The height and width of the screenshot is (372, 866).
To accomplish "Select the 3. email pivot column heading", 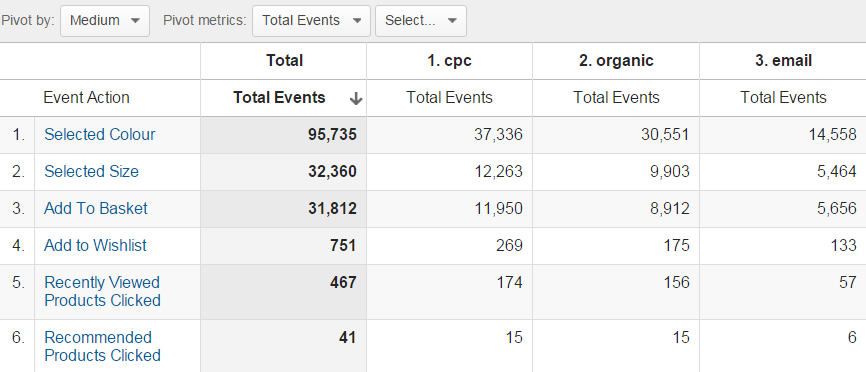I will tap(783, 61).
